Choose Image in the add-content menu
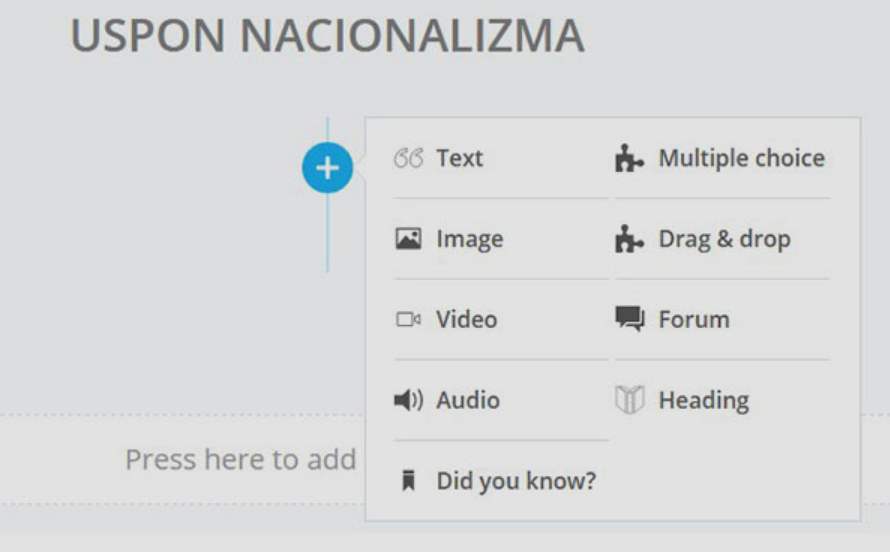This screenshot has height=552, width=890. [x=469, y=239]
